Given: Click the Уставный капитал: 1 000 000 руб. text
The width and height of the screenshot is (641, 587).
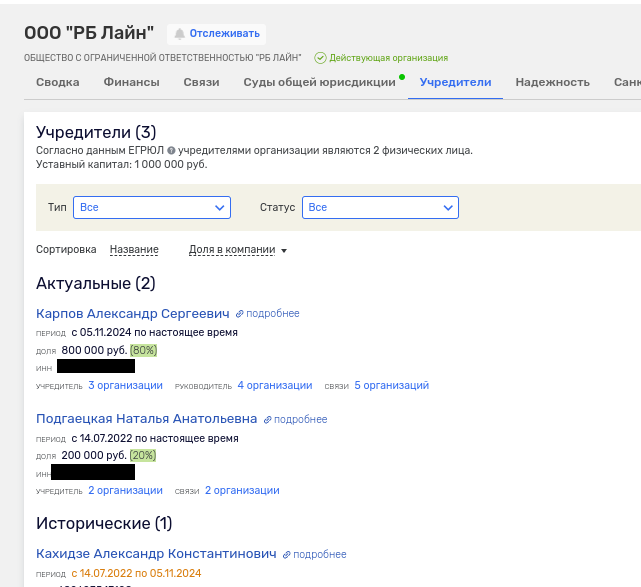Looking at the screenshot, I should click(x=122, y=164).
